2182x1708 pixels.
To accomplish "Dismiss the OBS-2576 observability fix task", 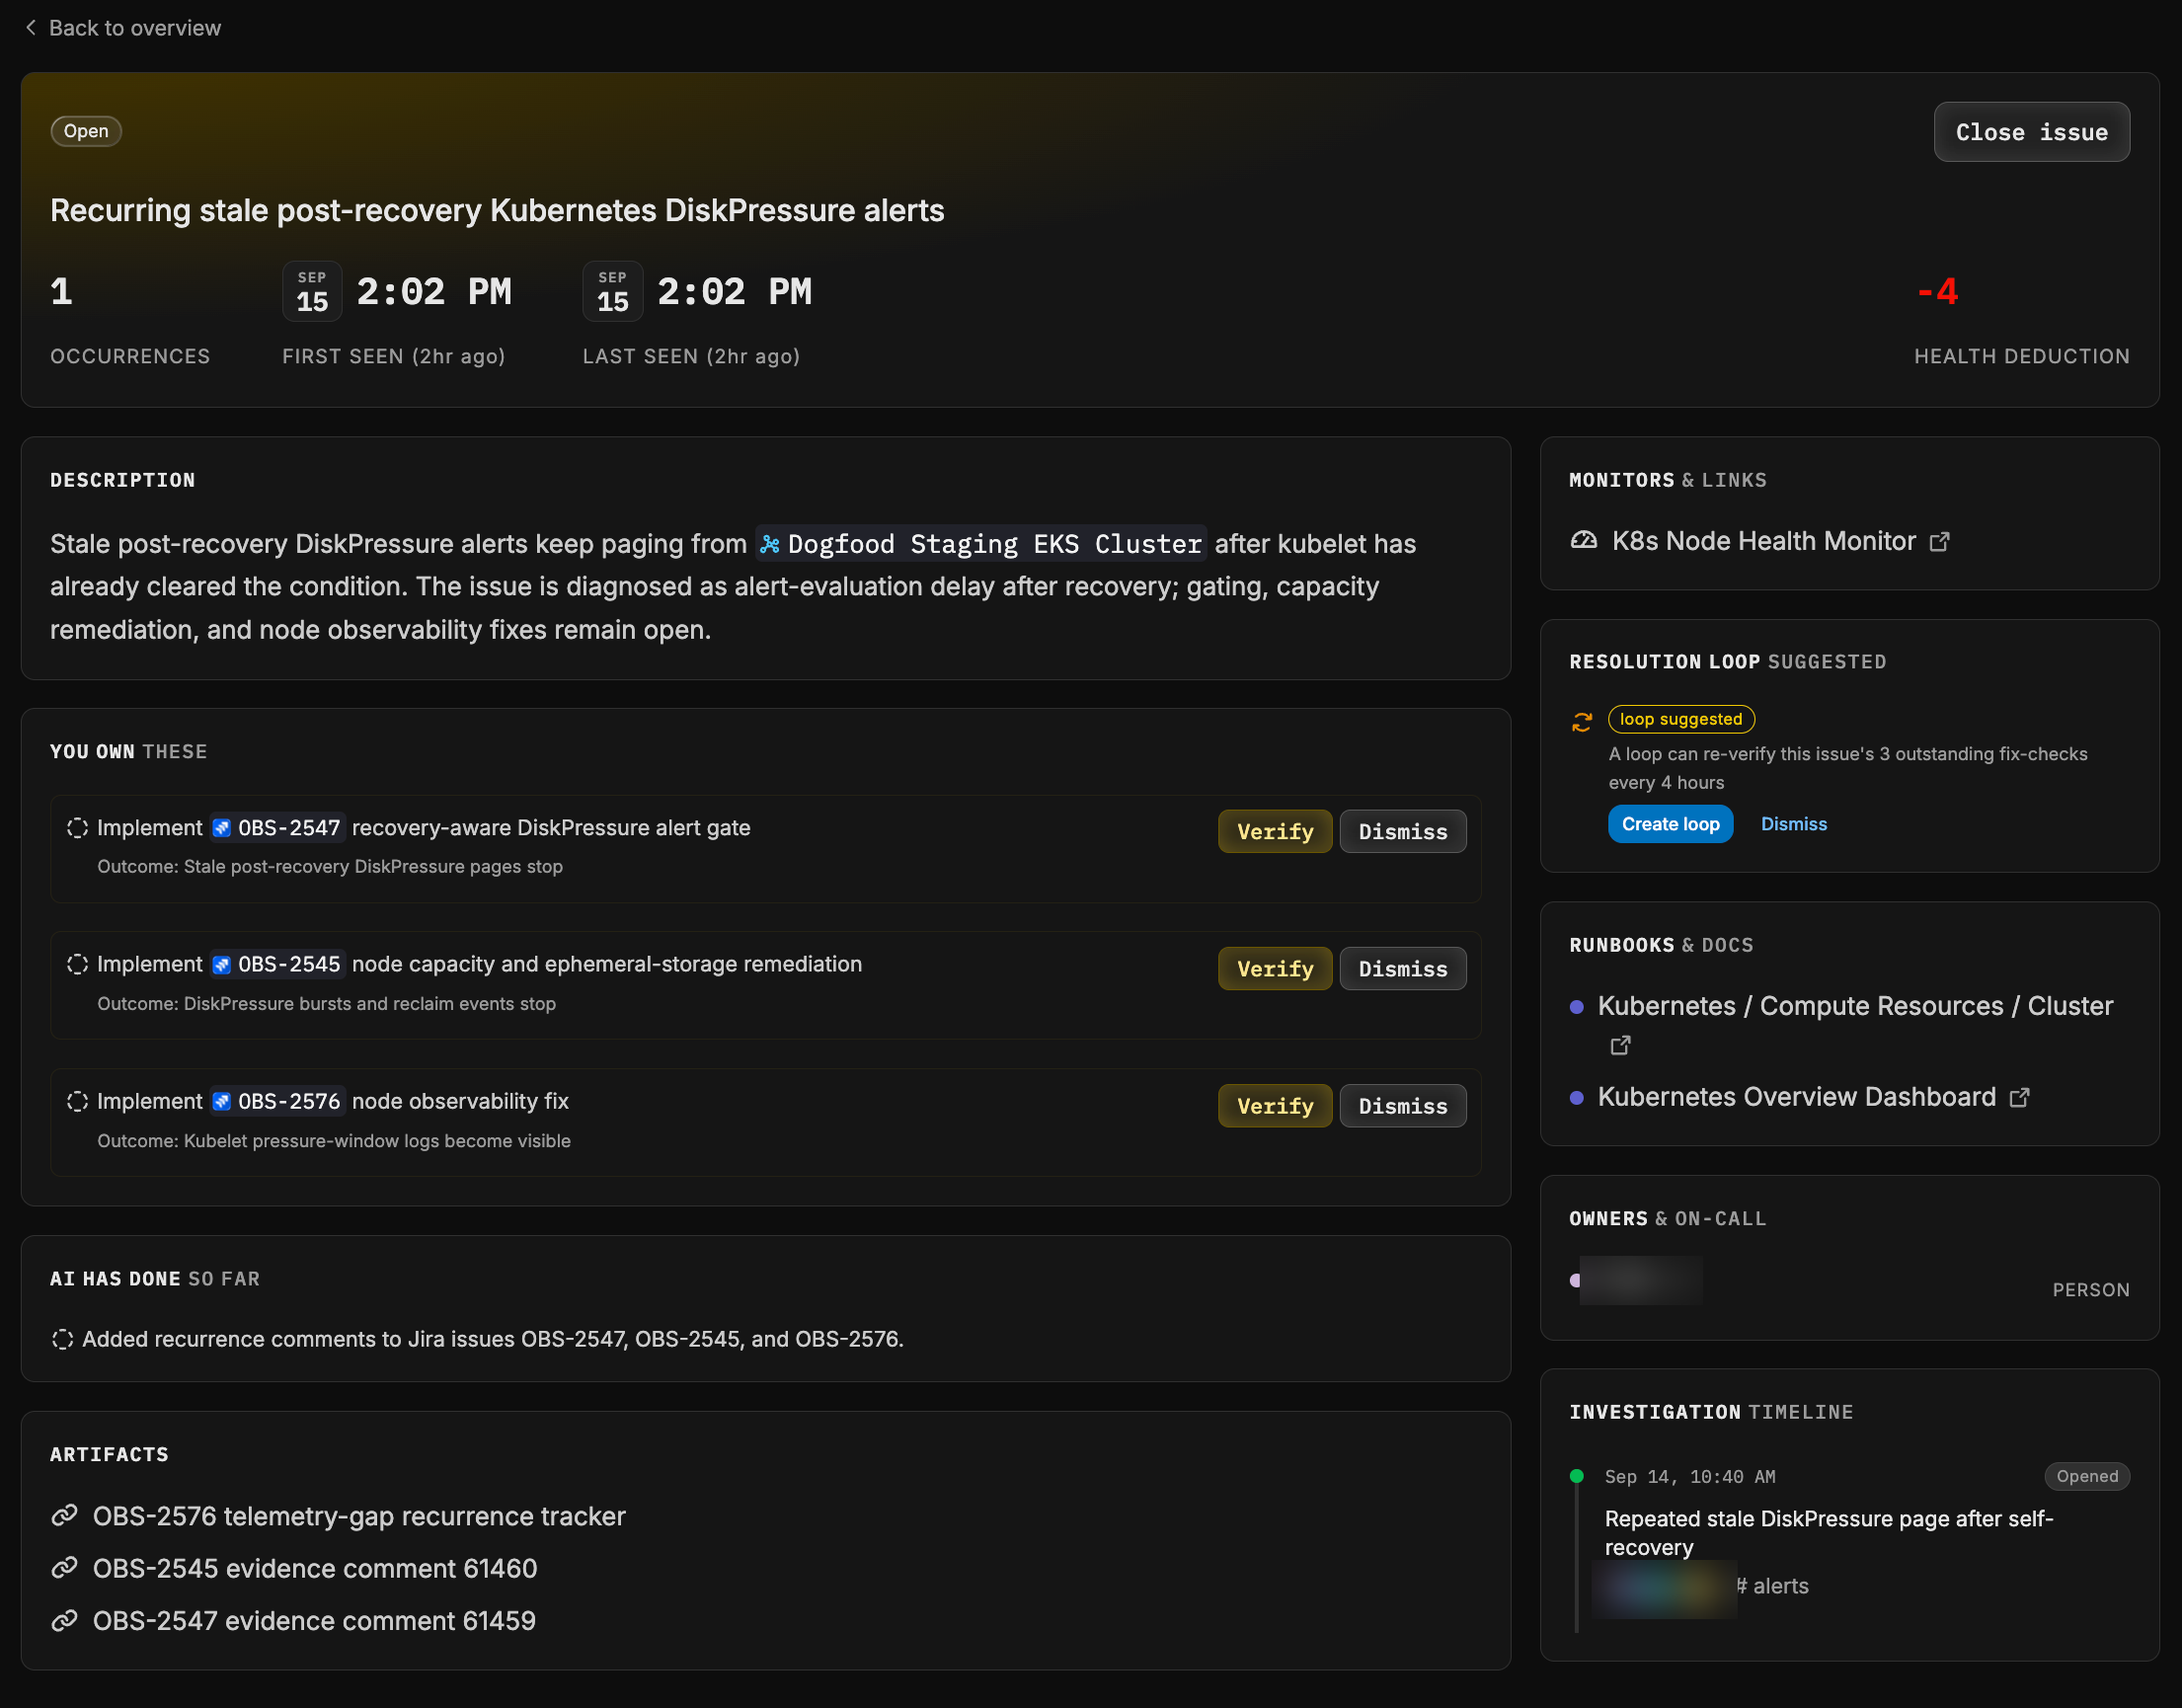I will point(1403,1105).
